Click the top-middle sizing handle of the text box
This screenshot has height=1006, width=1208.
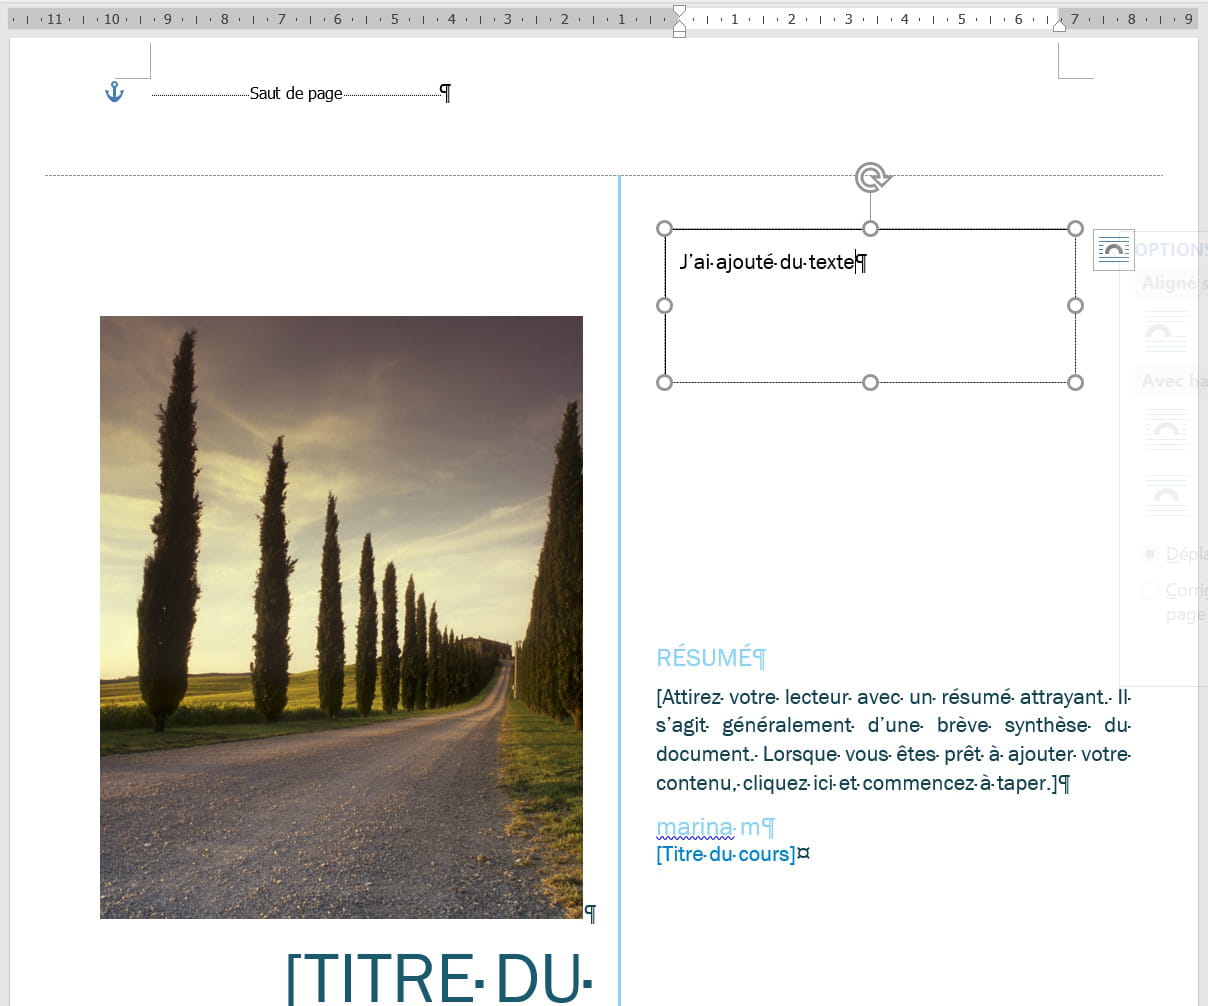[870, 229]
